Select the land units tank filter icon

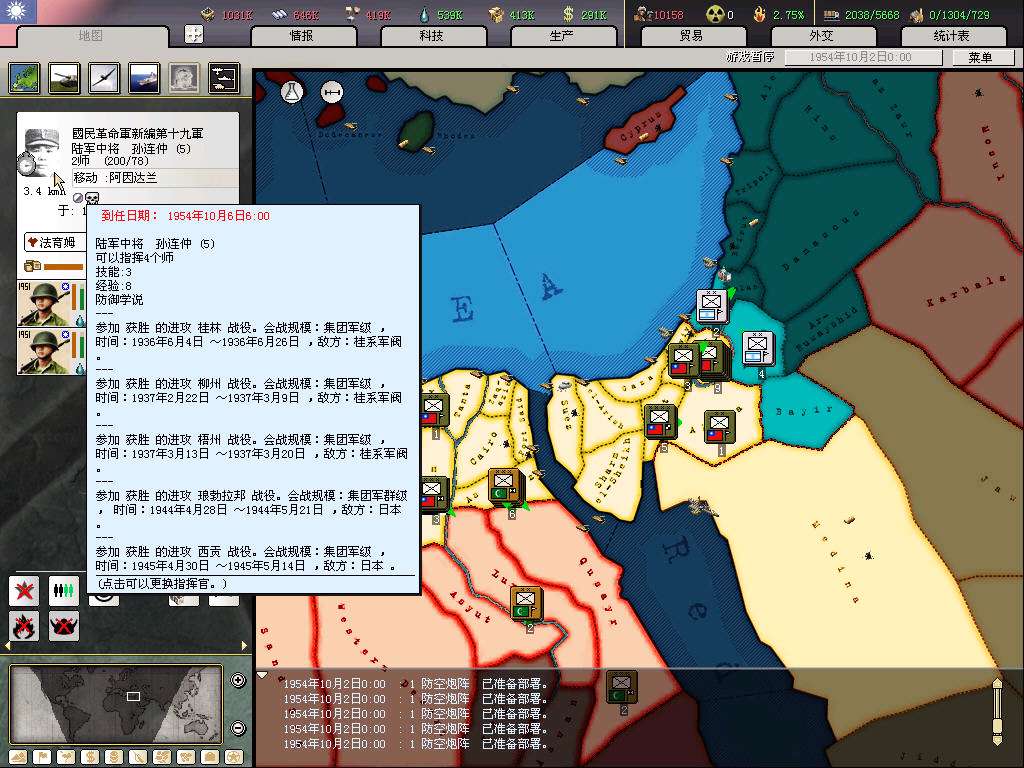click(x=65, y=77)
